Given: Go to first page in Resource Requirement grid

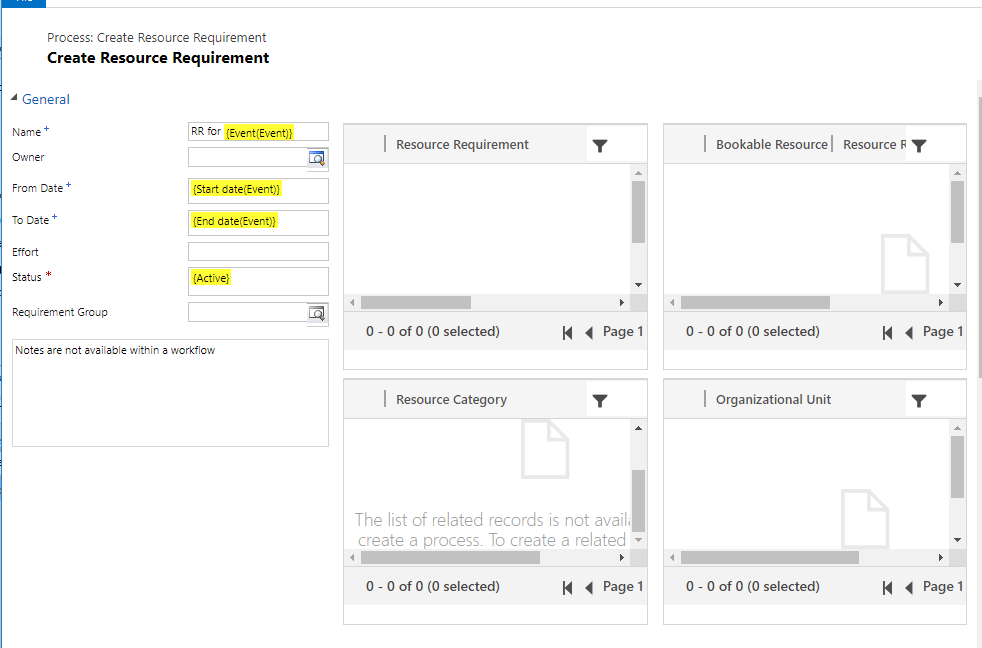Looking at the screenshot, I should click(568, 332).
